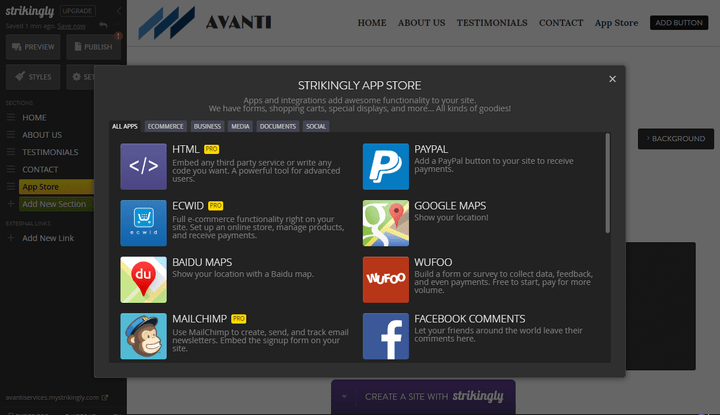Click drag handle beside TESTIMONIALS section

pyautogui.click(x=11, y=152)
